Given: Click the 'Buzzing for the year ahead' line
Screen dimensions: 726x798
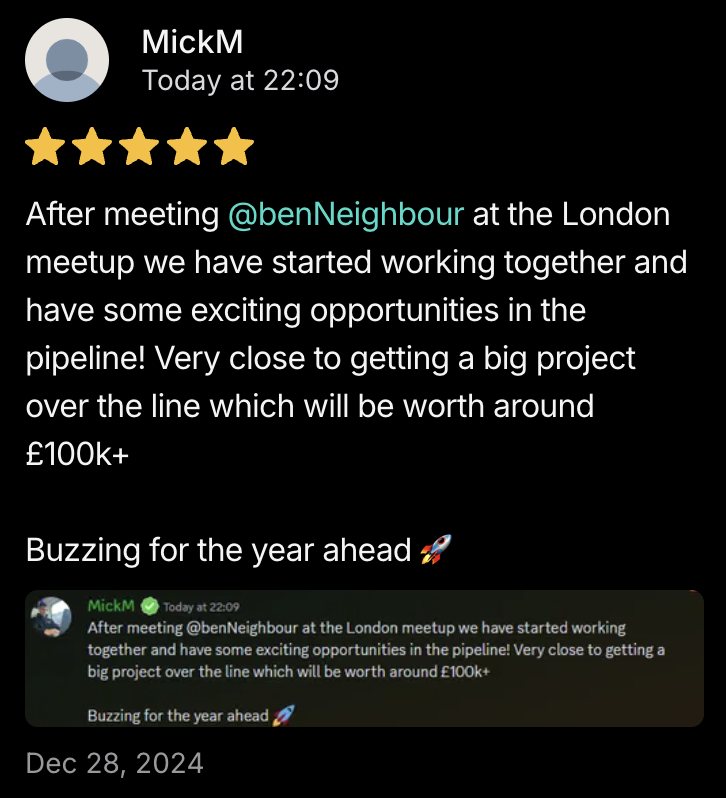Looking at the screenshot, I should [218, 550].
